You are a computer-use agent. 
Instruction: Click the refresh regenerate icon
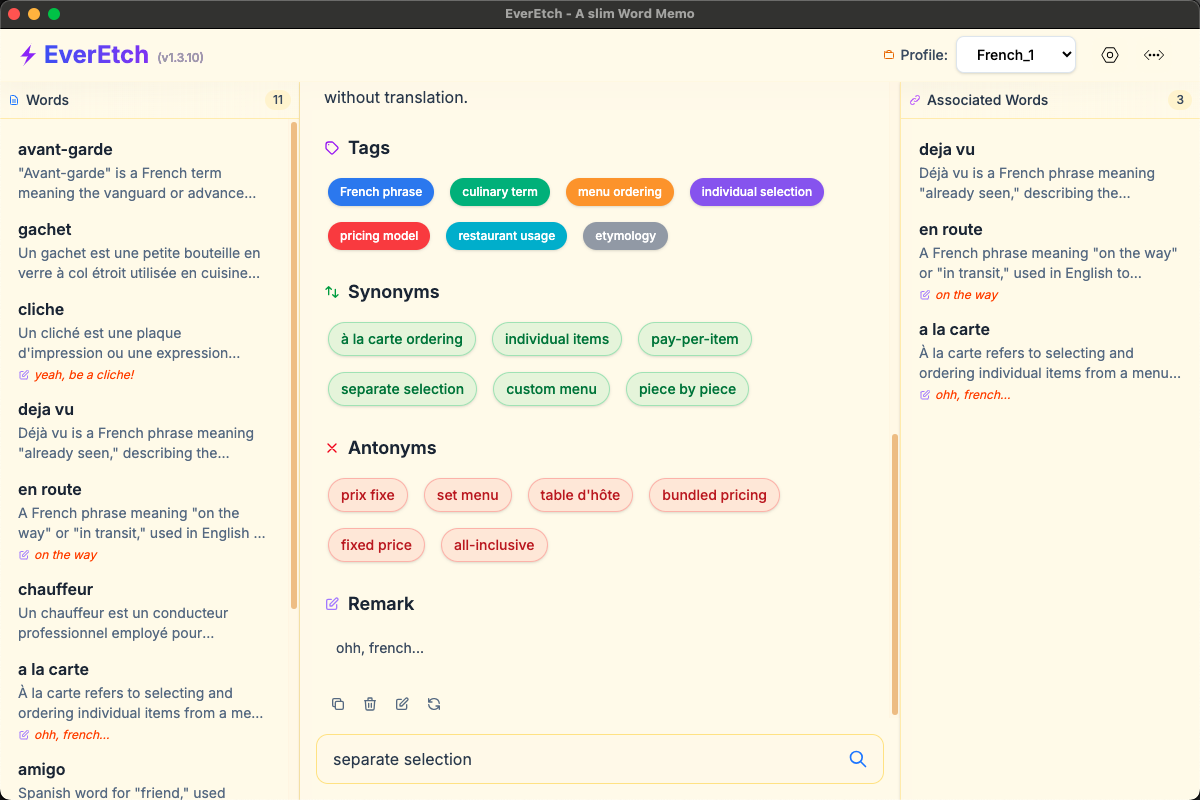434,704
